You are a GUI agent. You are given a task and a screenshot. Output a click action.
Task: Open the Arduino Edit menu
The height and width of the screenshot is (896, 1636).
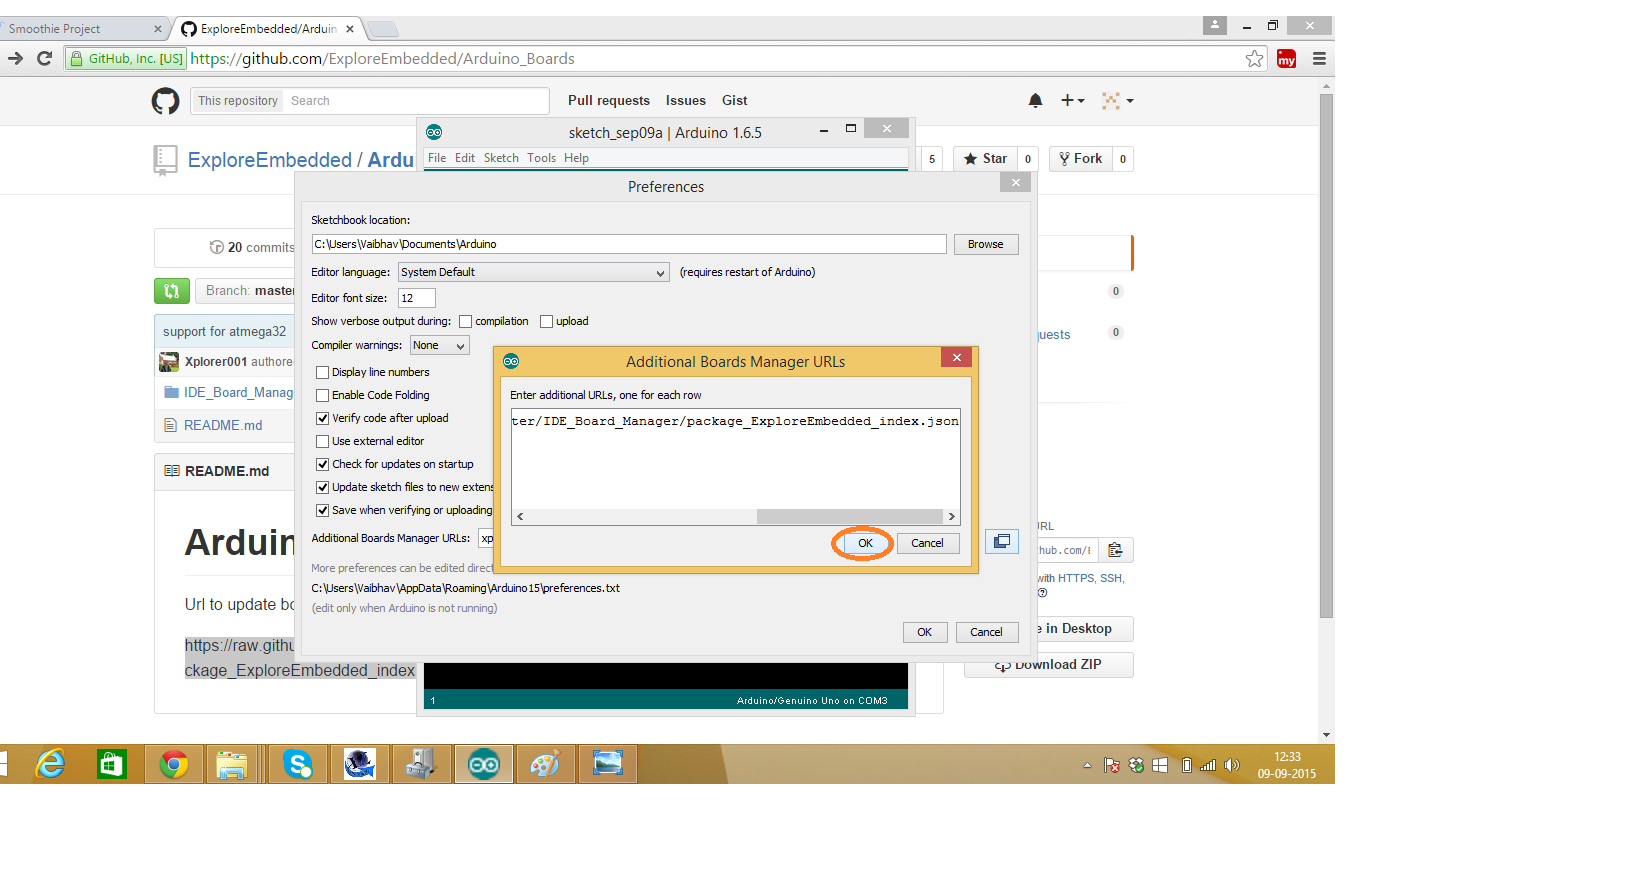click(465, 158)
